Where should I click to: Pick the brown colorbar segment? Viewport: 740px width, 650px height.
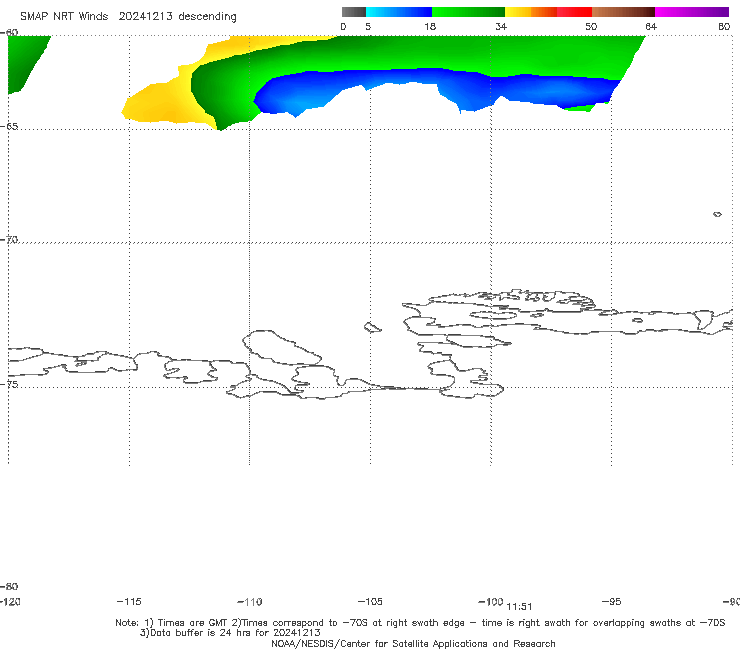click(623, 12)
